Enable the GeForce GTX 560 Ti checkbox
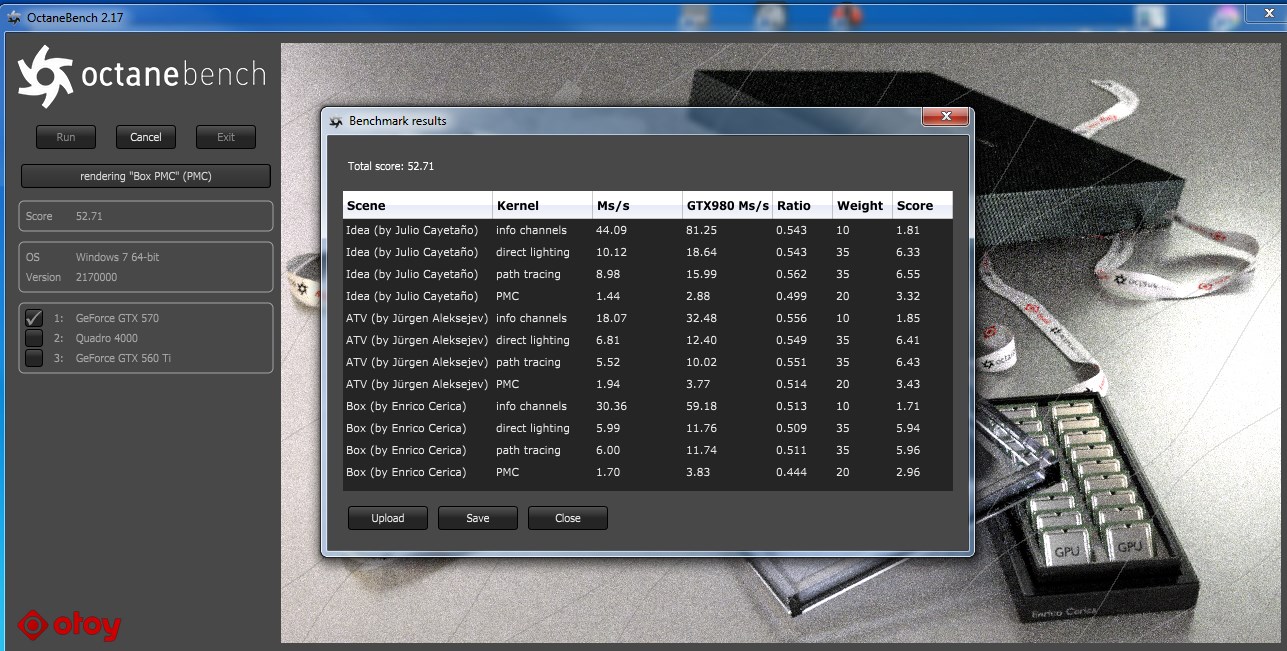Viewport: 1287px width, 651px height. [34, 358]
